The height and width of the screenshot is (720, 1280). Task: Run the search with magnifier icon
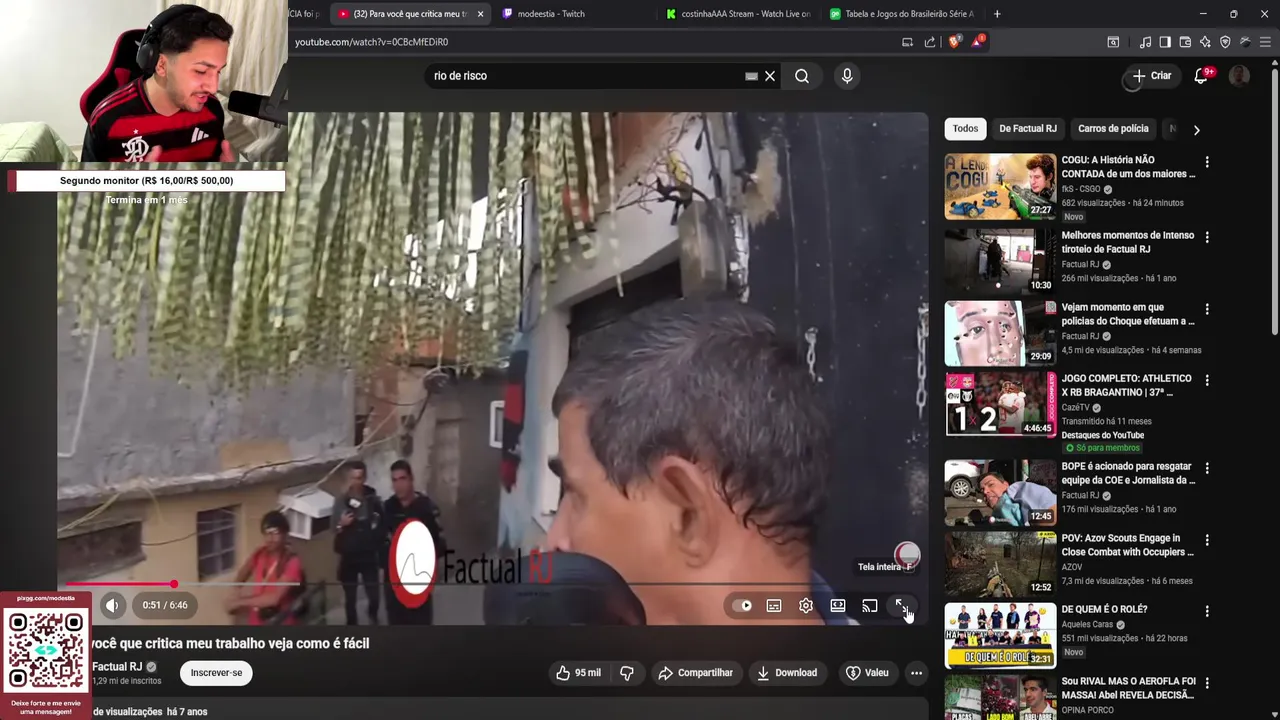click(802, 76)
